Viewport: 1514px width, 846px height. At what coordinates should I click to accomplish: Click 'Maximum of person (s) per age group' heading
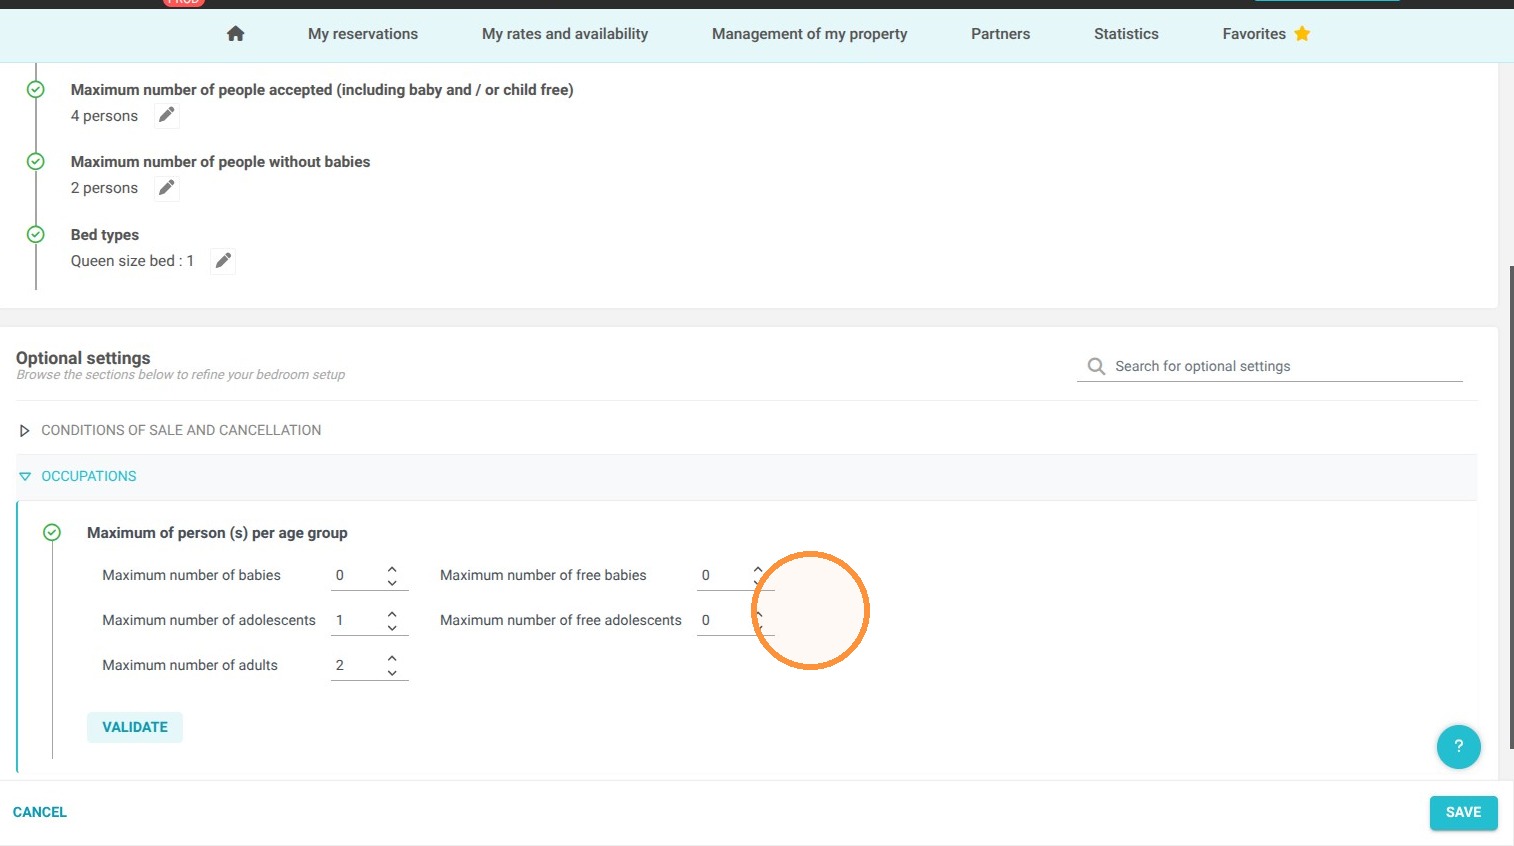click(x=217, y=533)
